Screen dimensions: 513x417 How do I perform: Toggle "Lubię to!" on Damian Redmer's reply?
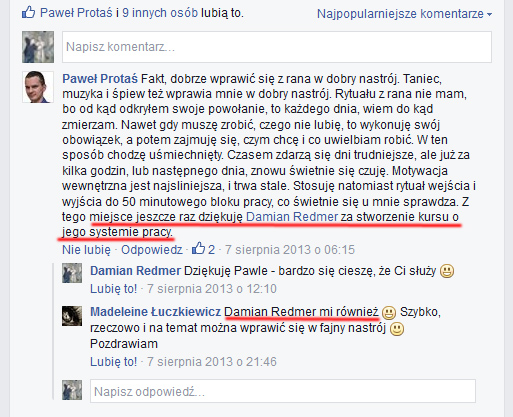point(114,289)
